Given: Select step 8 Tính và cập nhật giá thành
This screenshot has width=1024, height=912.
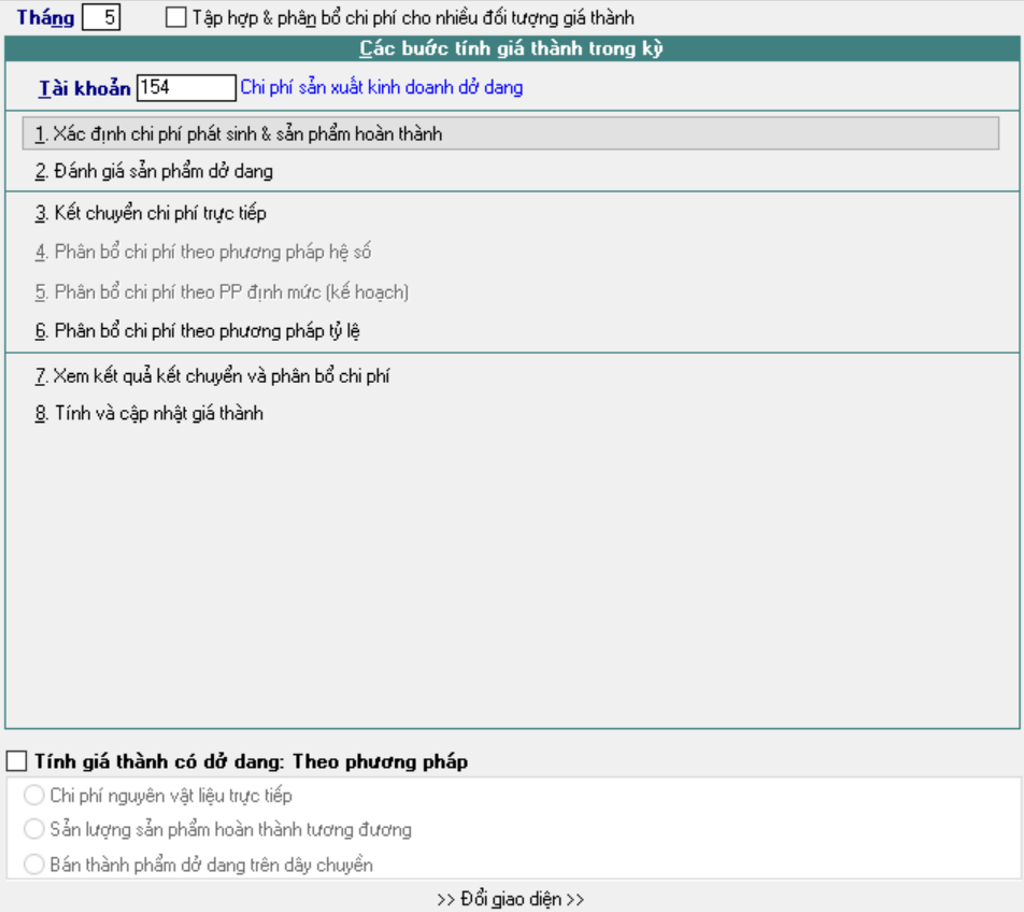Looking at the screenshot, I should [149, 413].
